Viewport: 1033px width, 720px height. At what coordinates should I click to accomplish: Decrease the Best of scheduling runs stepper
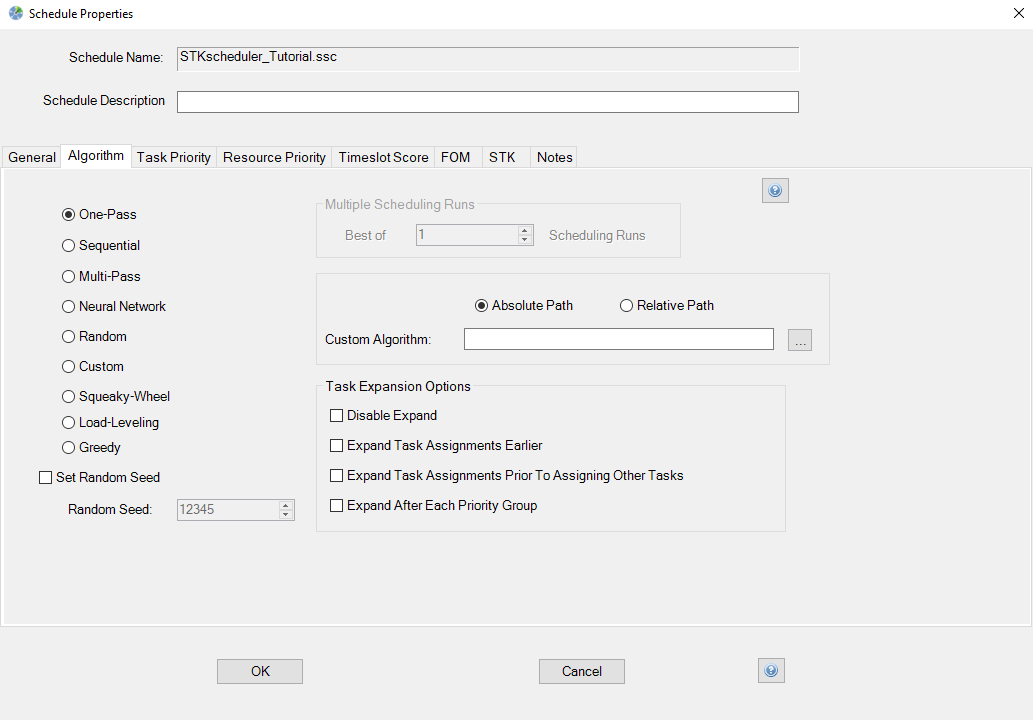pyautogui.click(x=524, y=240)
